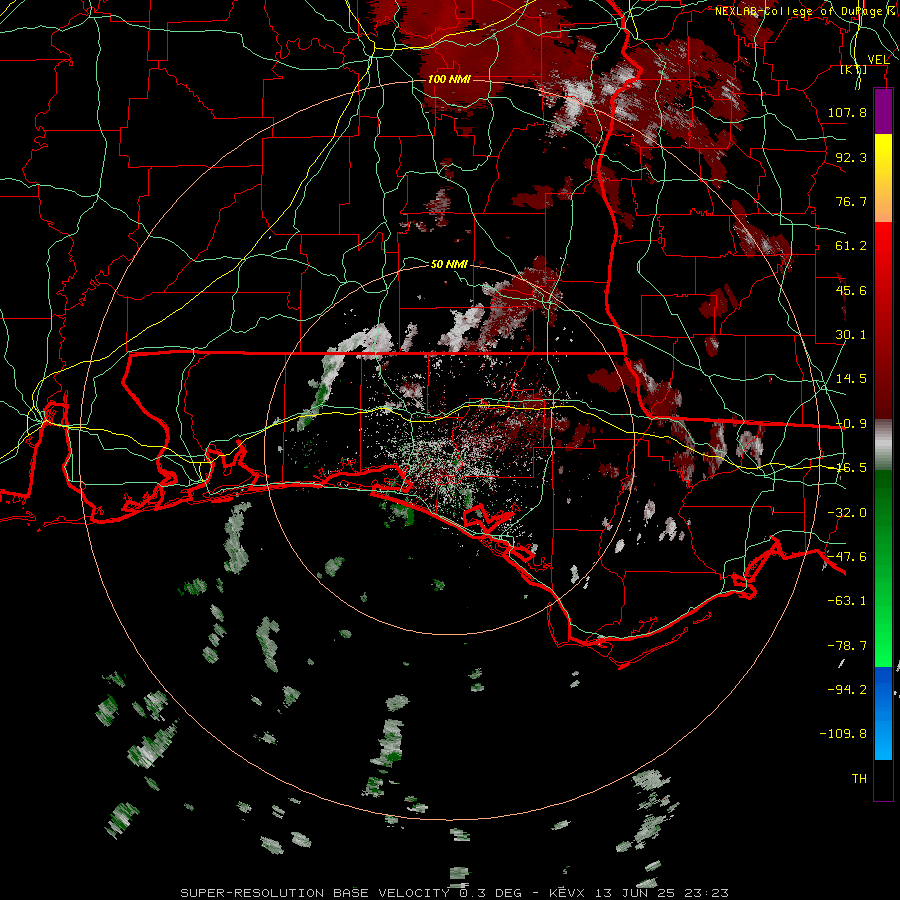Click the -78.7 legend value

(847, 646)
